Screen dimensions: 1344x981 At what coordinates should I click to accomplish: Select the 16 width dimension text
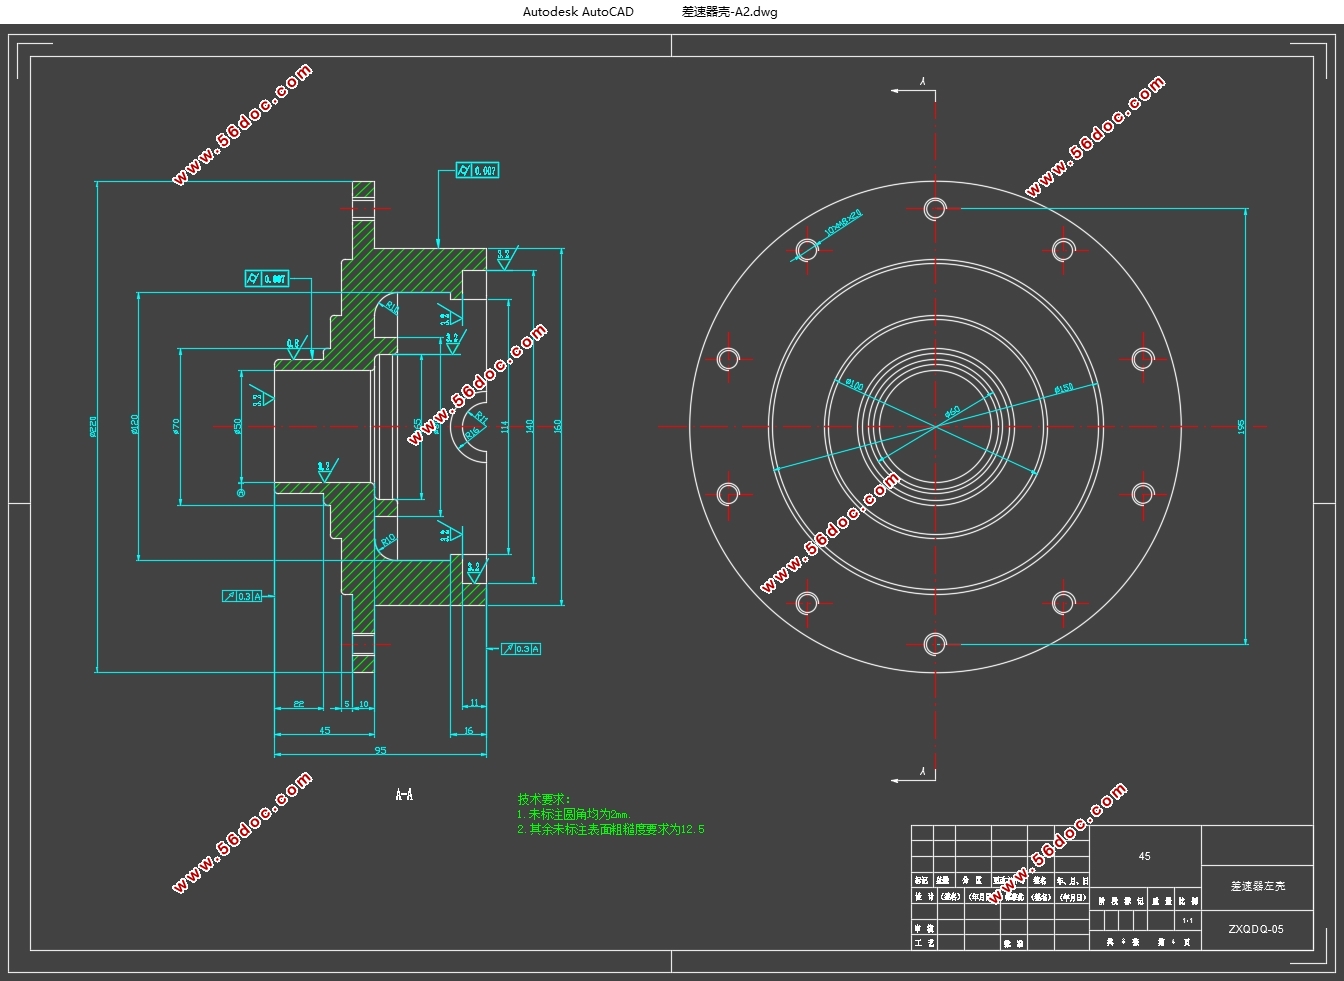click(468, 730)
